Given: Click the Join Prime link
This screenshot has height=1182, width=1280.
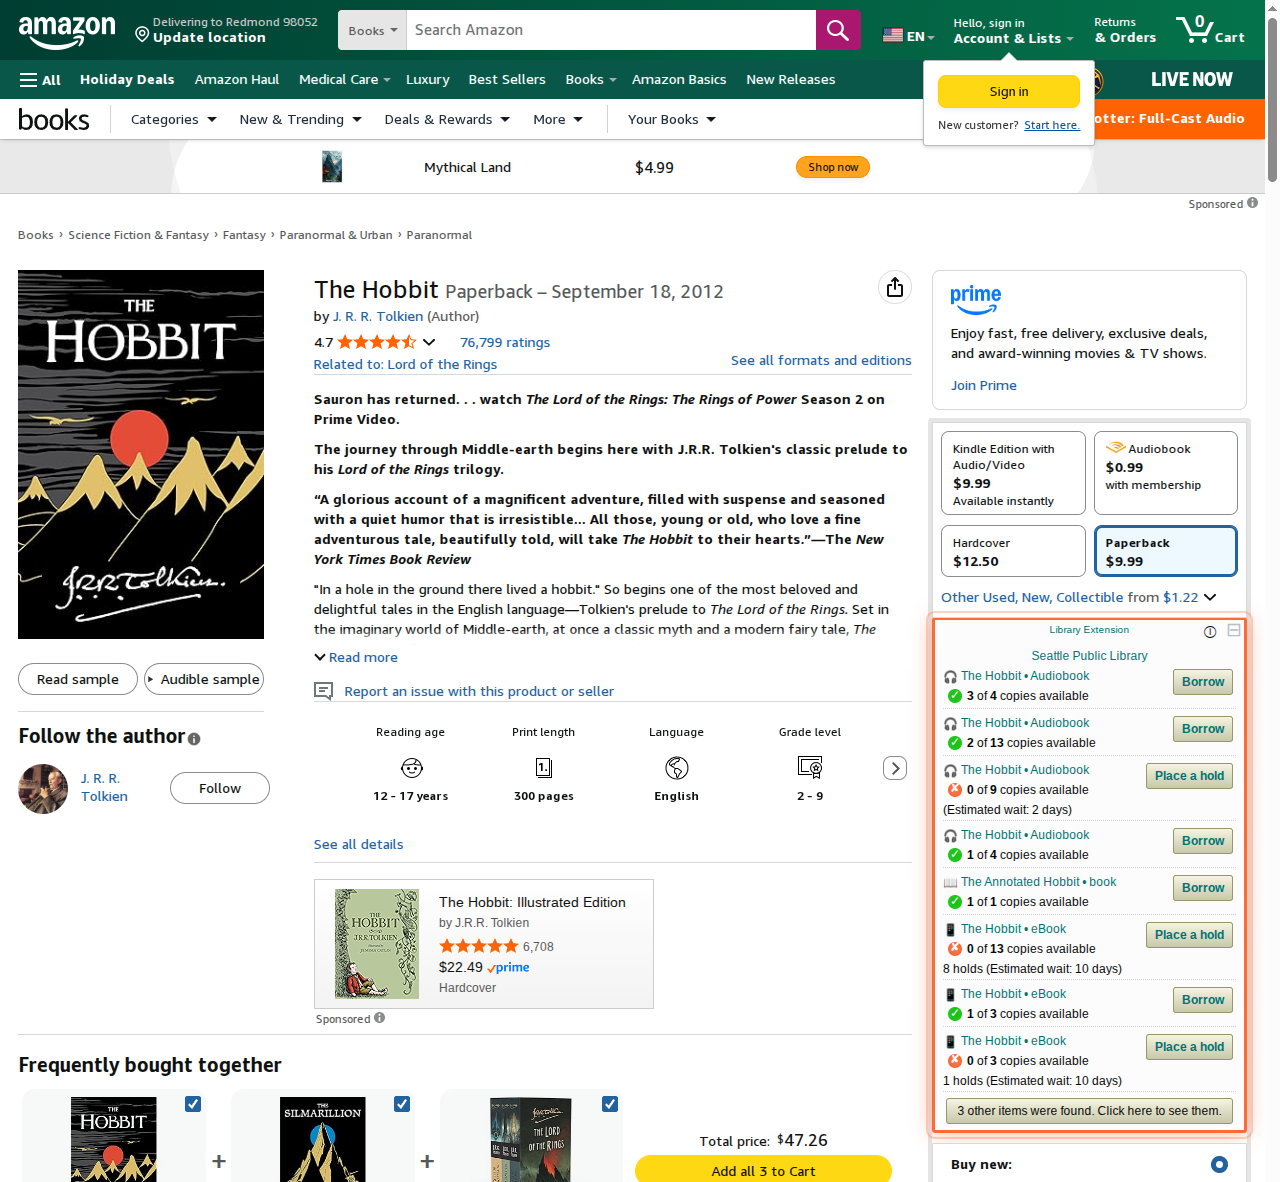Looking at the screenshot, I should pyautogui.click(x=984, y=385).
